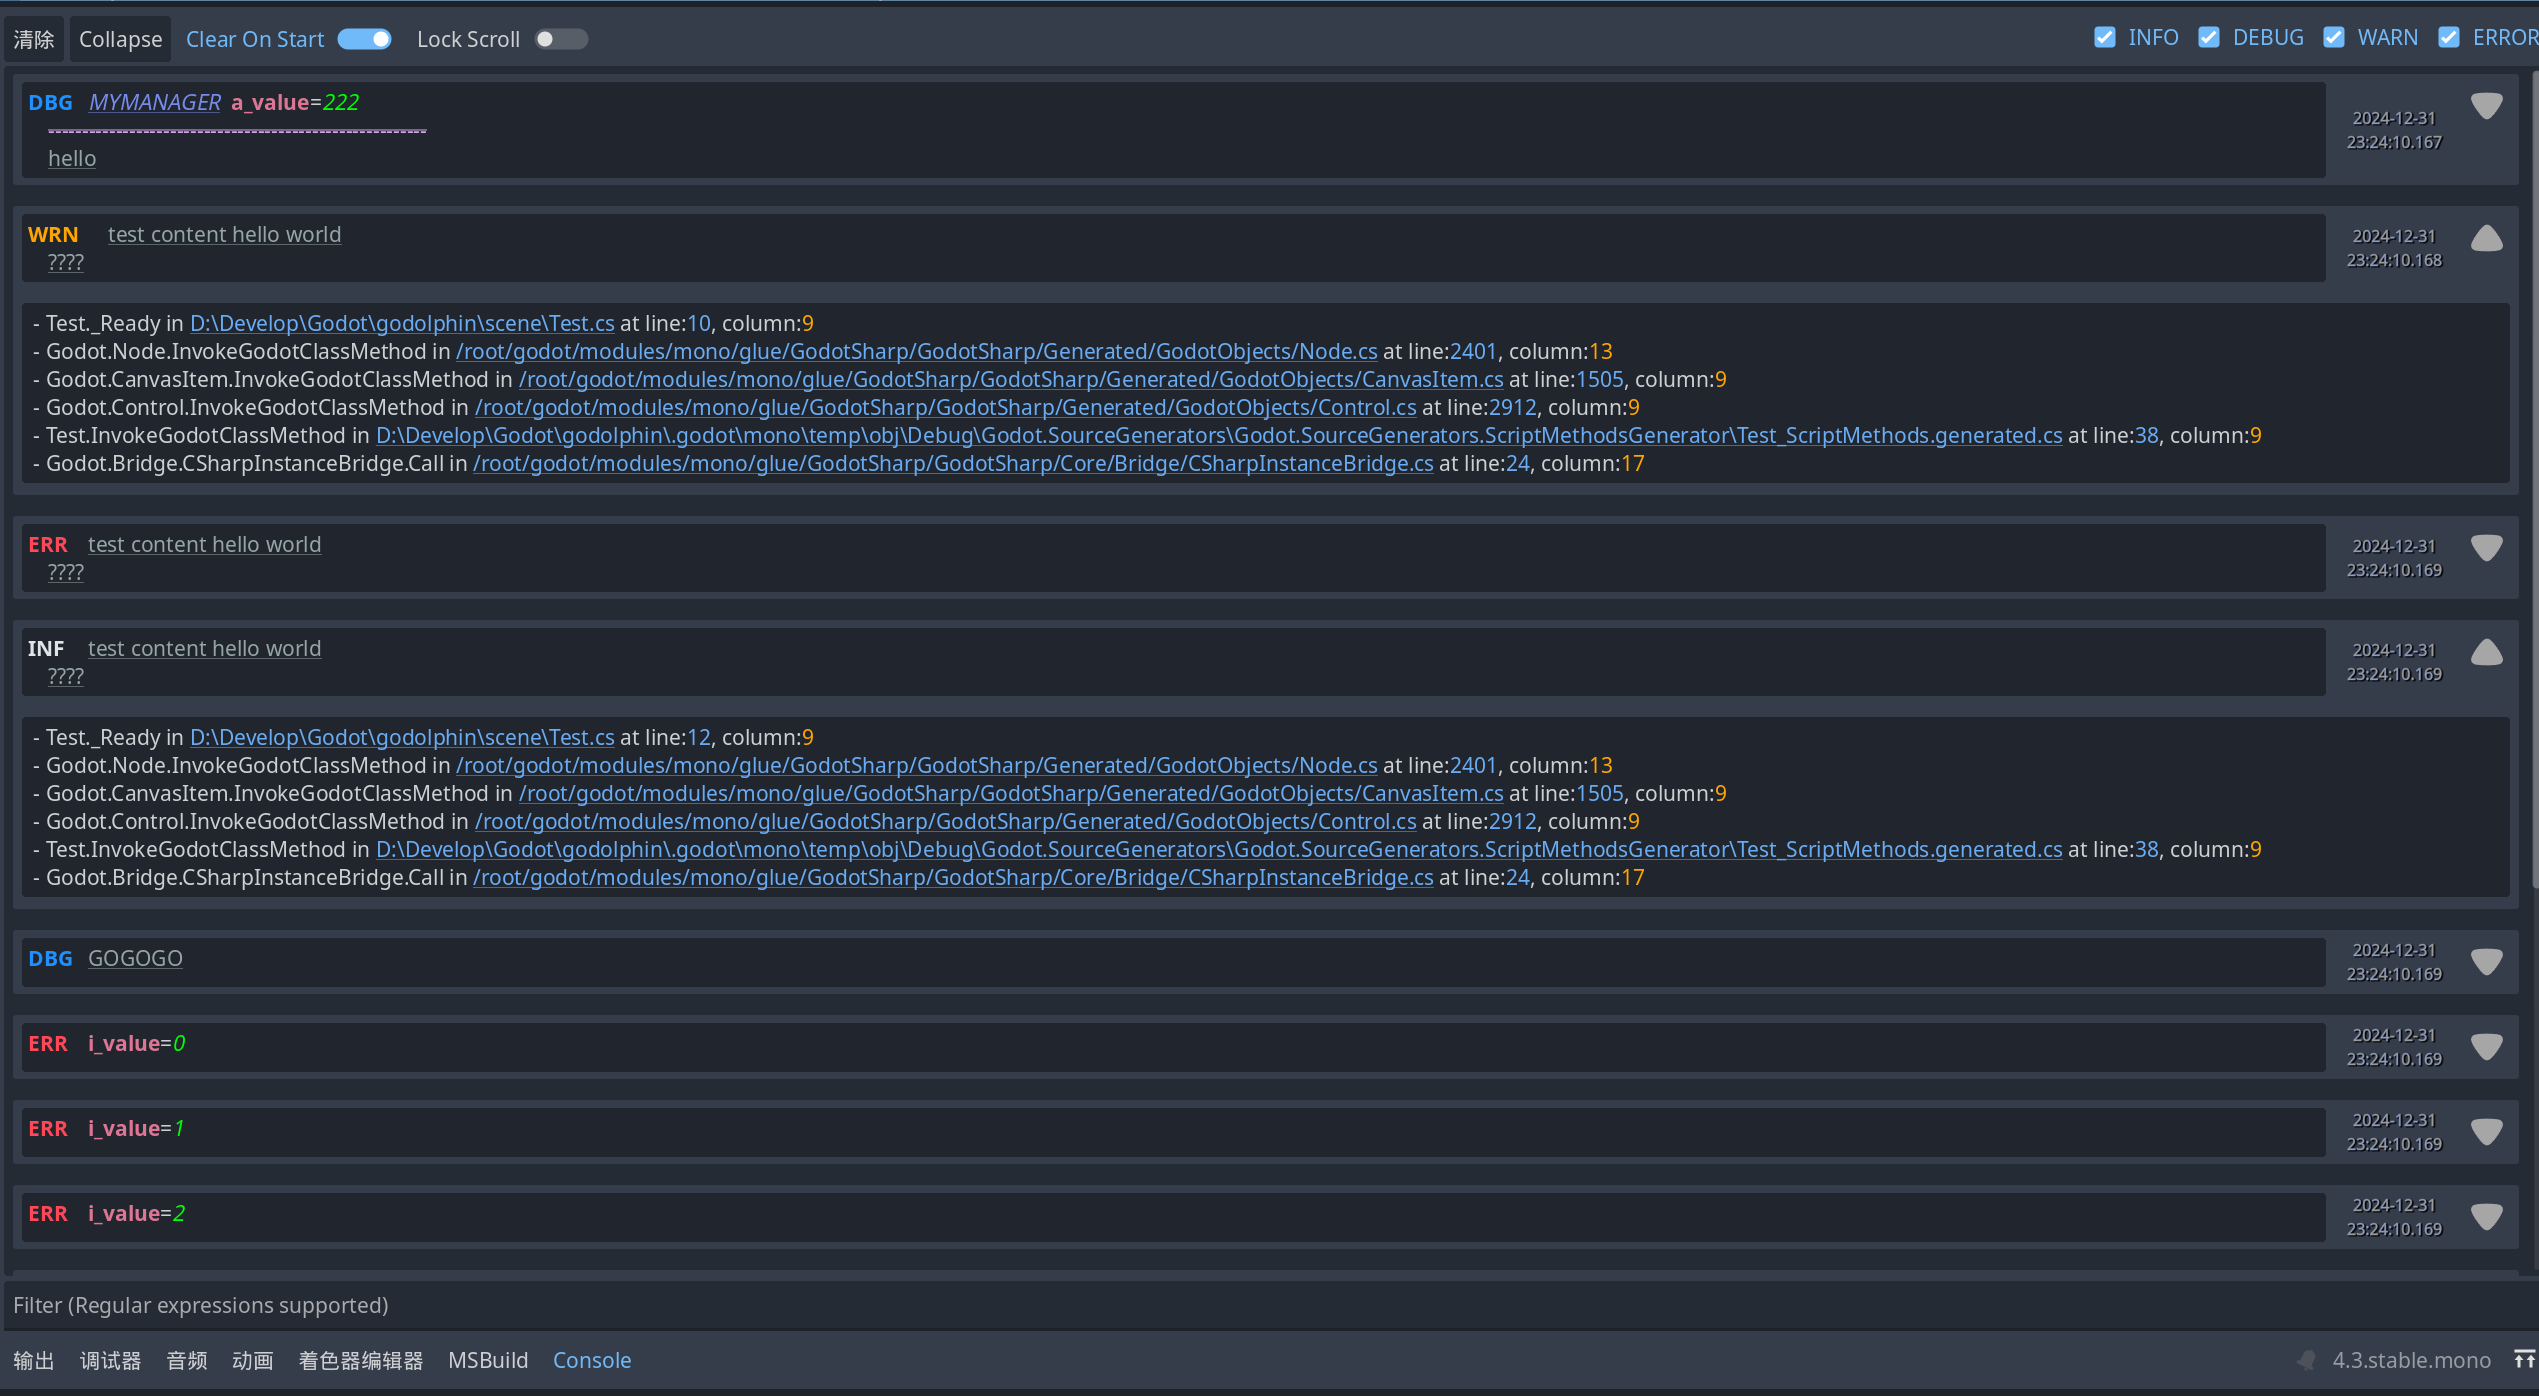Expand the ERR i_value=2 entry arrow
The height and width of the screenshot is (1396, 2539).
click(2486, 1217)
